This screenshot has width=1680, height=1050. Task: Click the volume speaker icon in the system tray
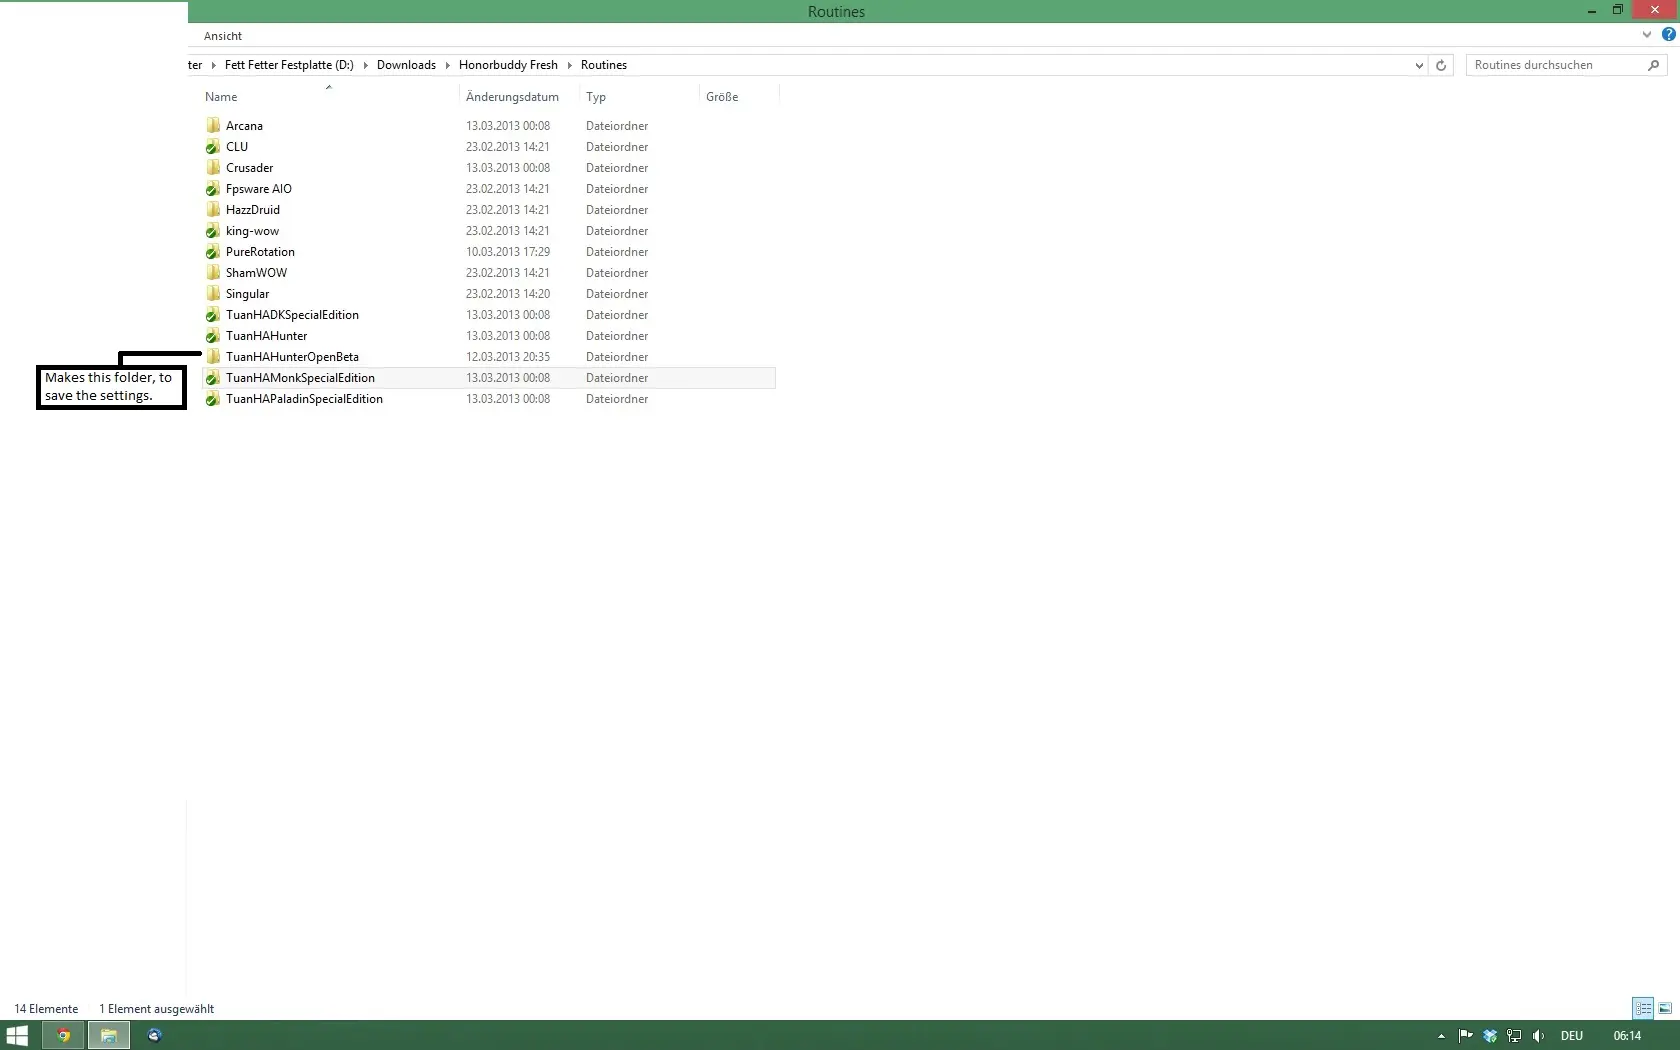coord(1538,1036)
